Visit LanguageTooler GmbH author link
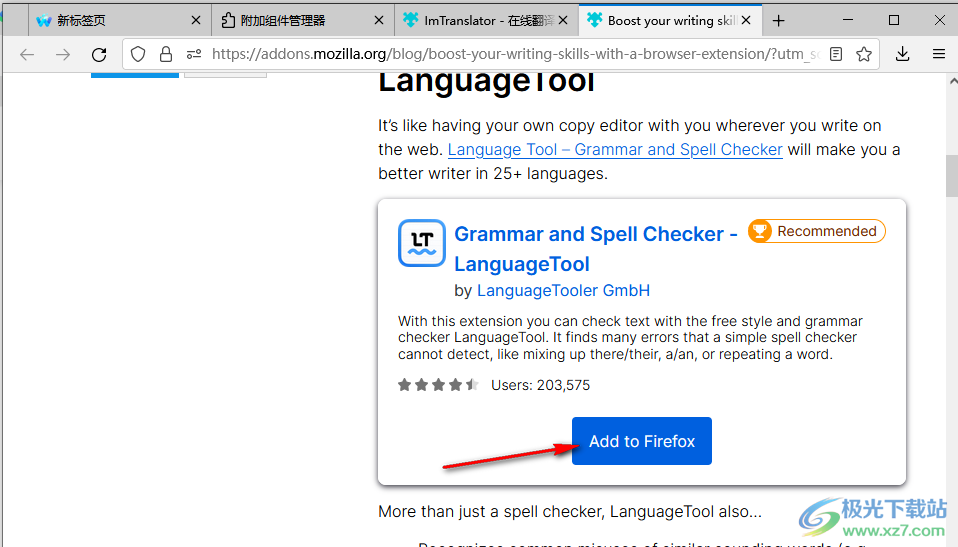Screen dimensions: 958x547 563,290
